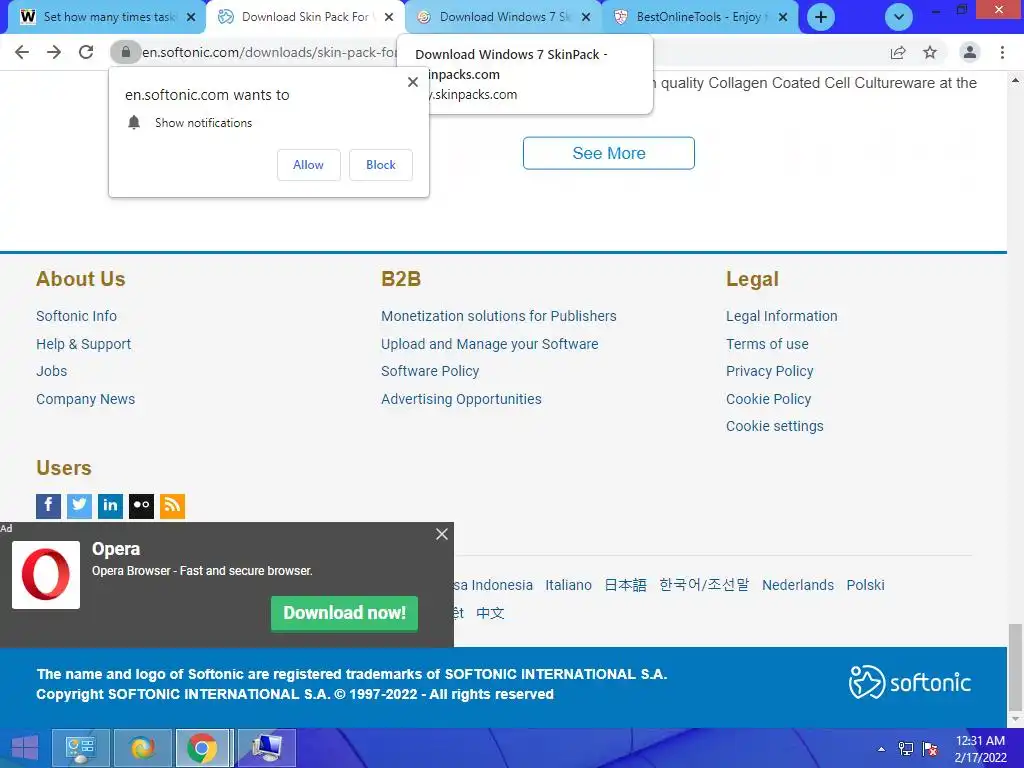The image size is (1024, 768).
Task: Show hidden system tray icons
Action: click(882, 749)
